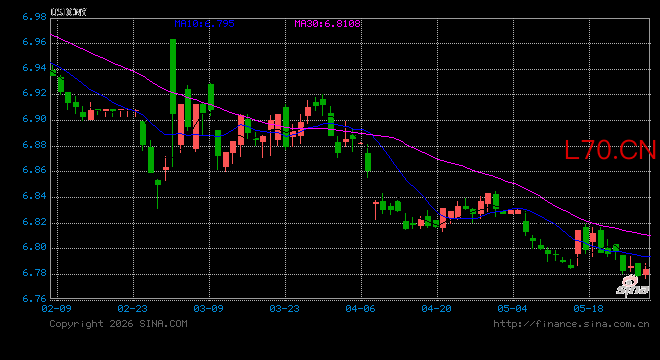
Task: Select the 6.90 price axis label
Action: click(34, 119)
